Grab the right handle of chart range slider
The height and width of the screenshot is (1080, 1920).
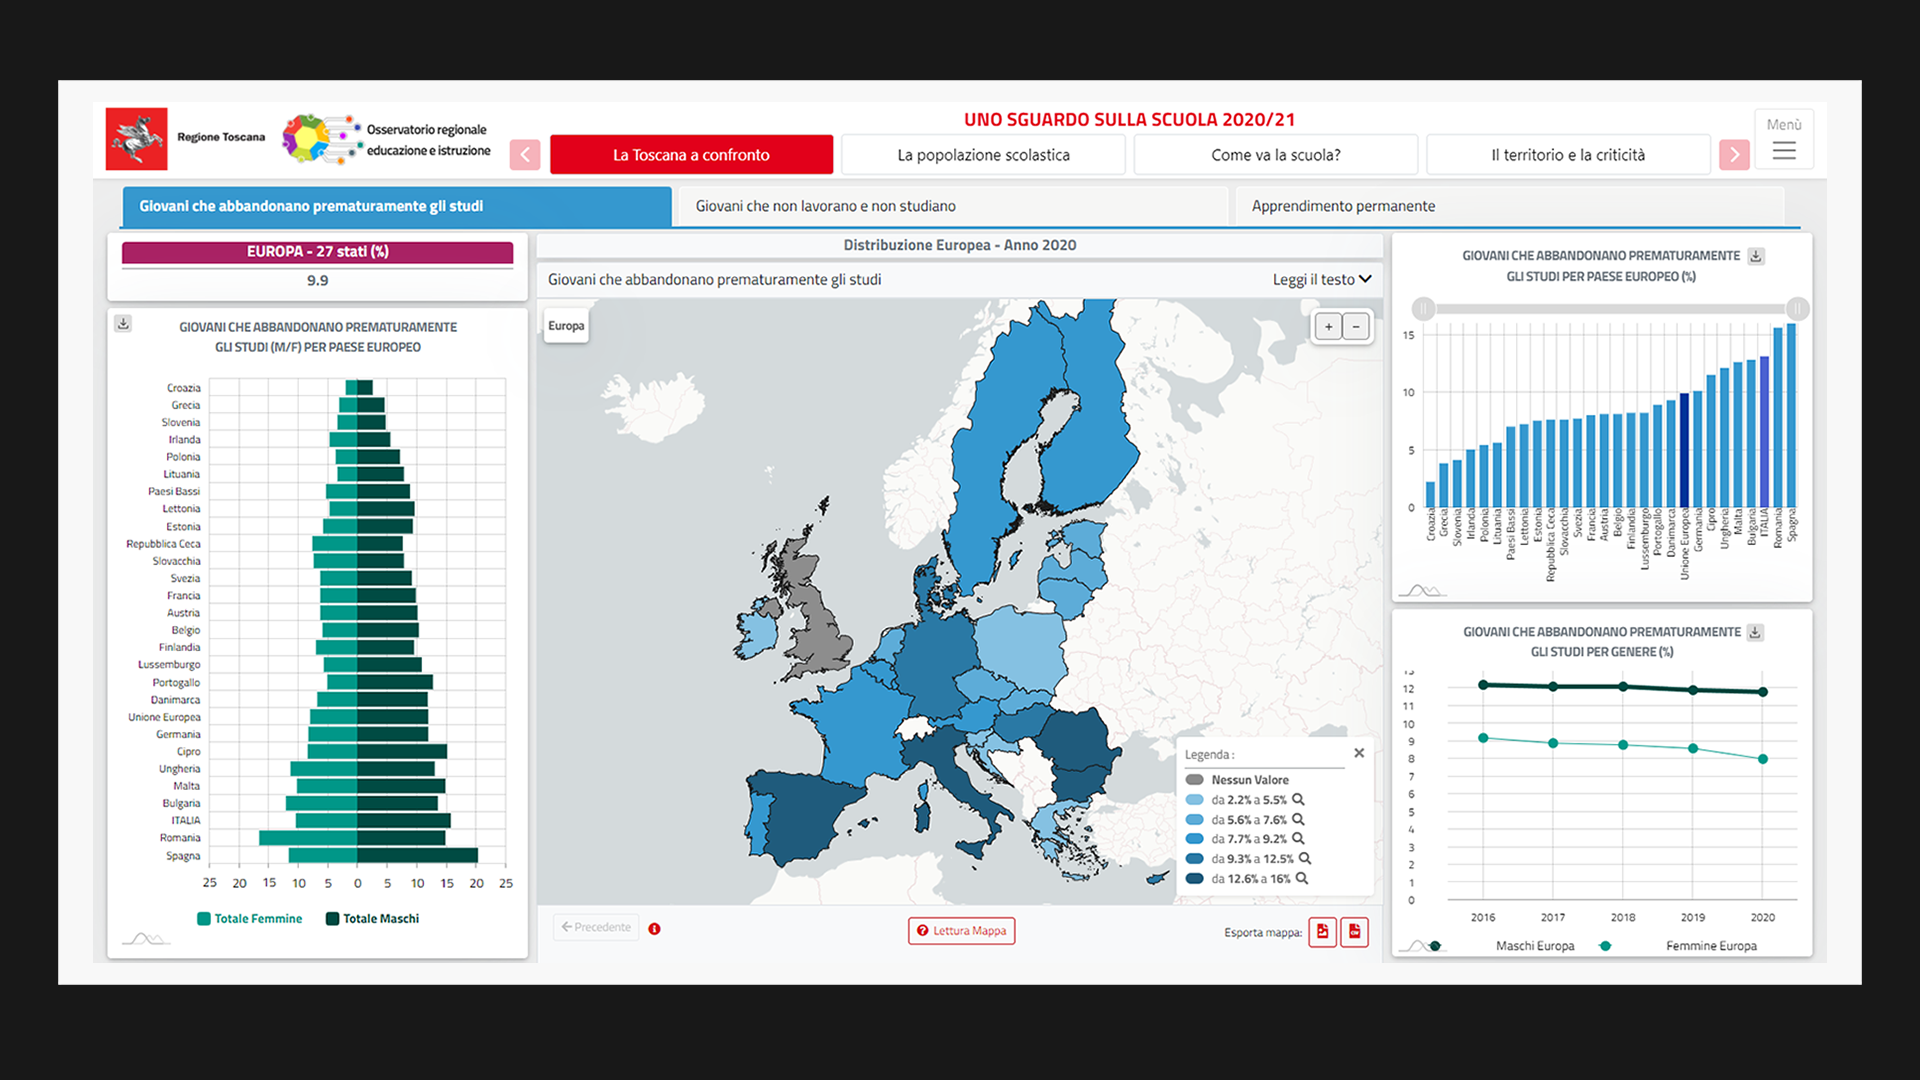click(1797, 308)
